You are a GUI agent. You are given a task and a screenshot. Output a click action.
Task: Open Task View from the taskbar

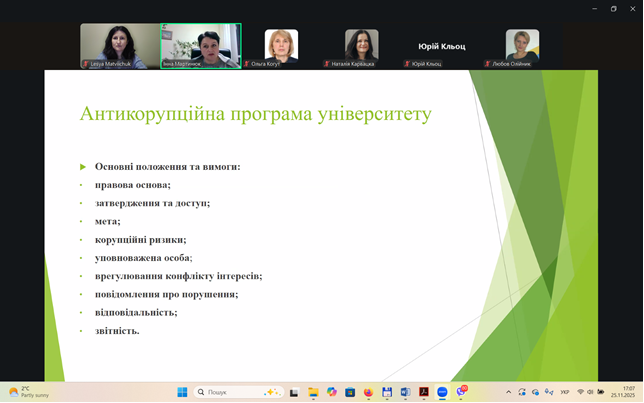295,392
